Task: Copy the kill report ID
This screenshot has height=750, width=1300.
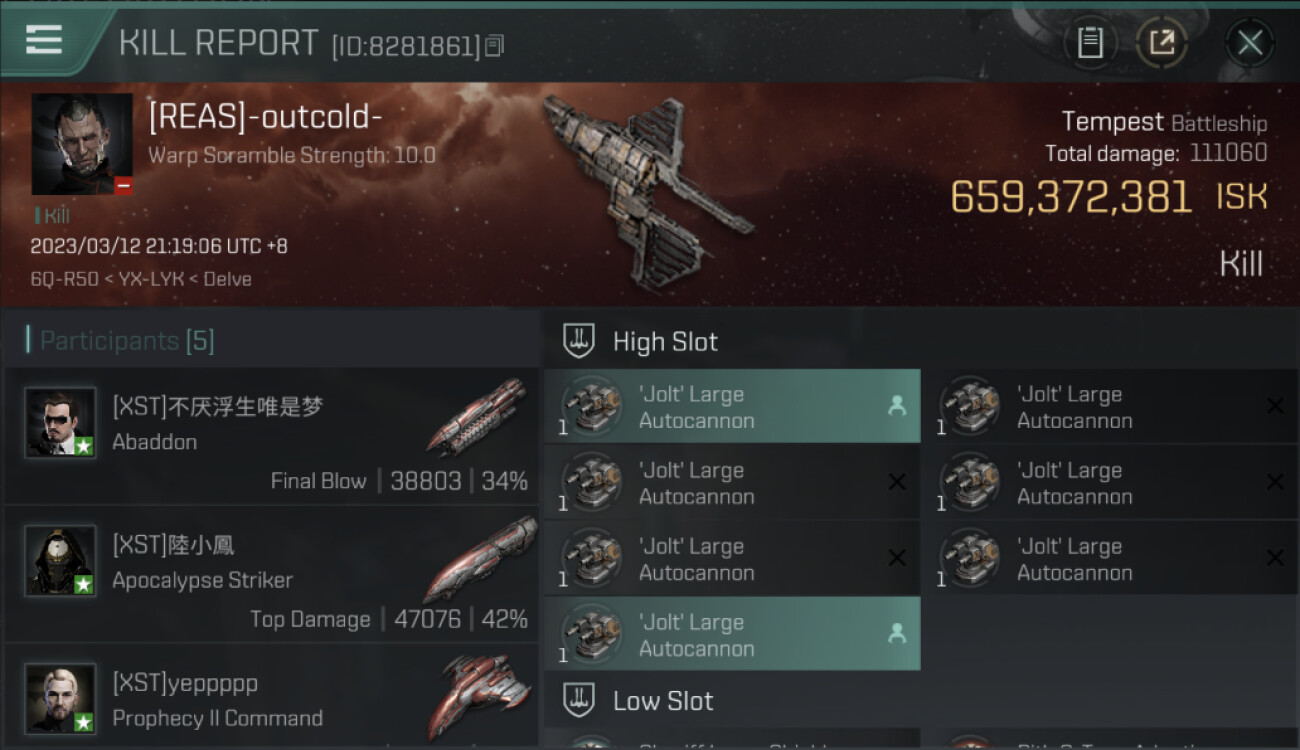Action: [495, 45]
